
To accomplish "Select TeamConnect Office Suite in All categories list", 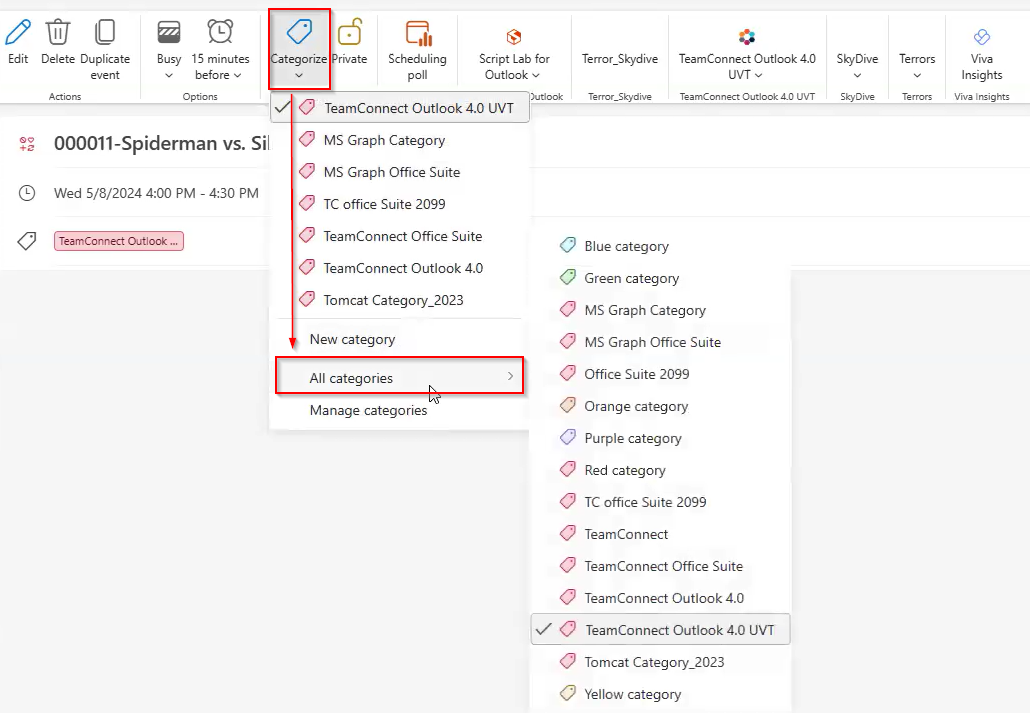I will click(x=660, y=566).
